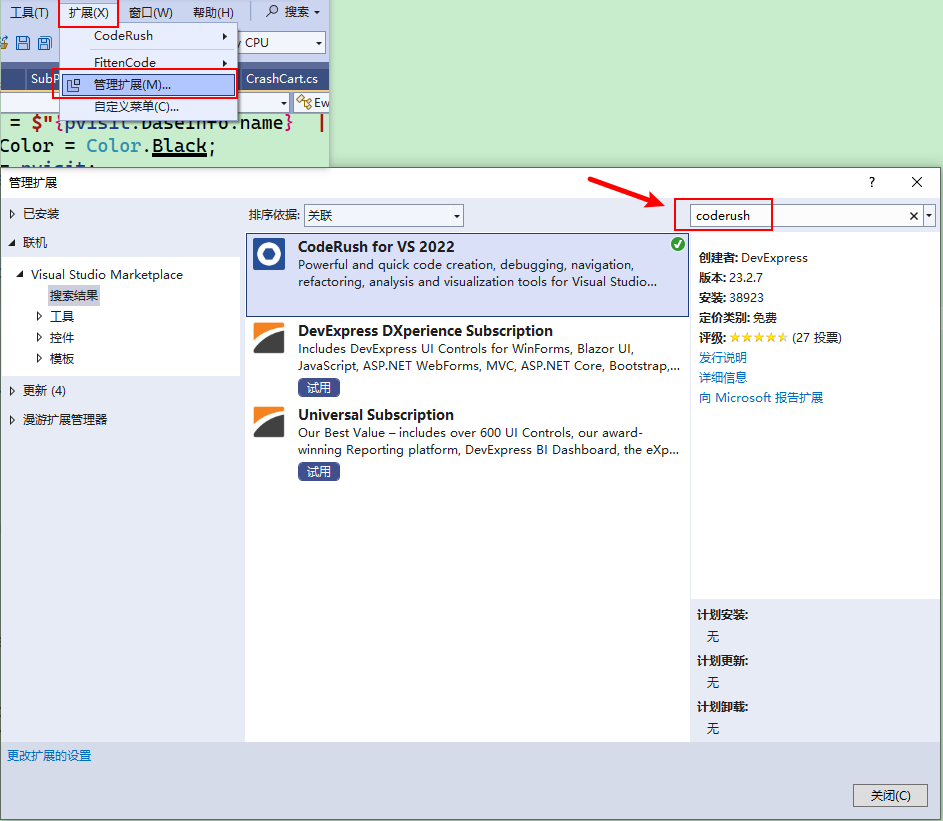Open the 发行说明 link
943x821 pixels.
(x=722, y=357)
